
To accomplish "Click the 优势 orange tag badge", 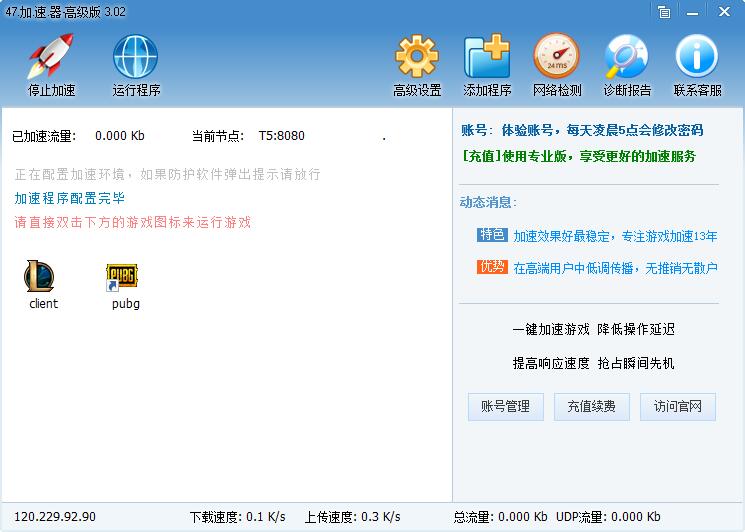I will click(x=492, y=266).
